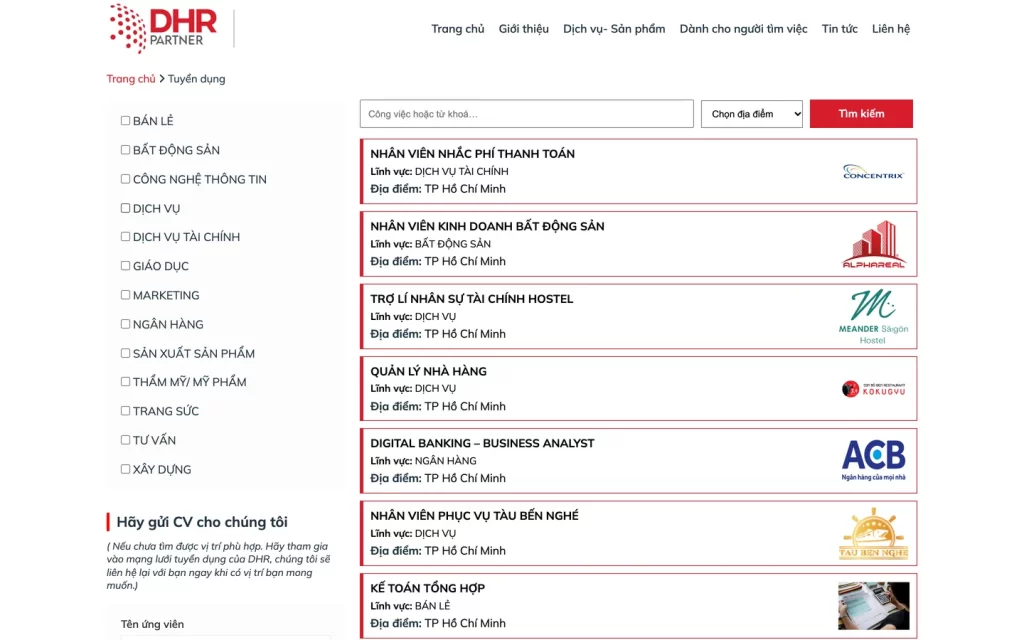Enable the XÂY DỰNG filter checkbox

coord(125,469)
